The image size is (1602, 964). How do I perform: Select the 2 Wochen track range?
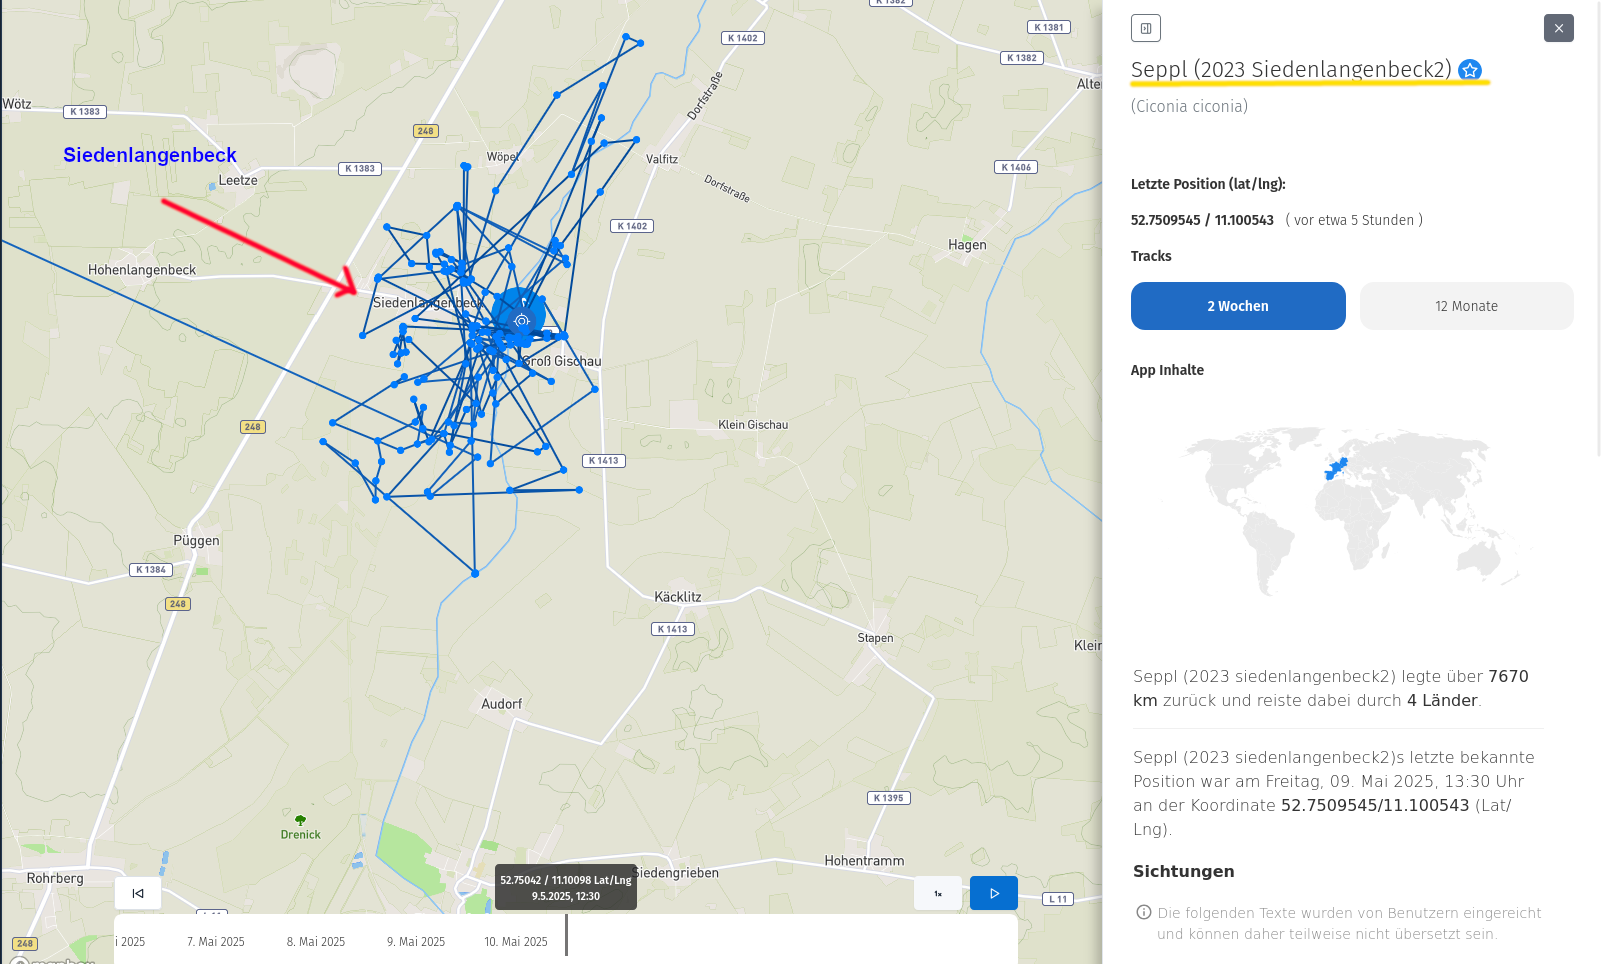click(1238, 306)
